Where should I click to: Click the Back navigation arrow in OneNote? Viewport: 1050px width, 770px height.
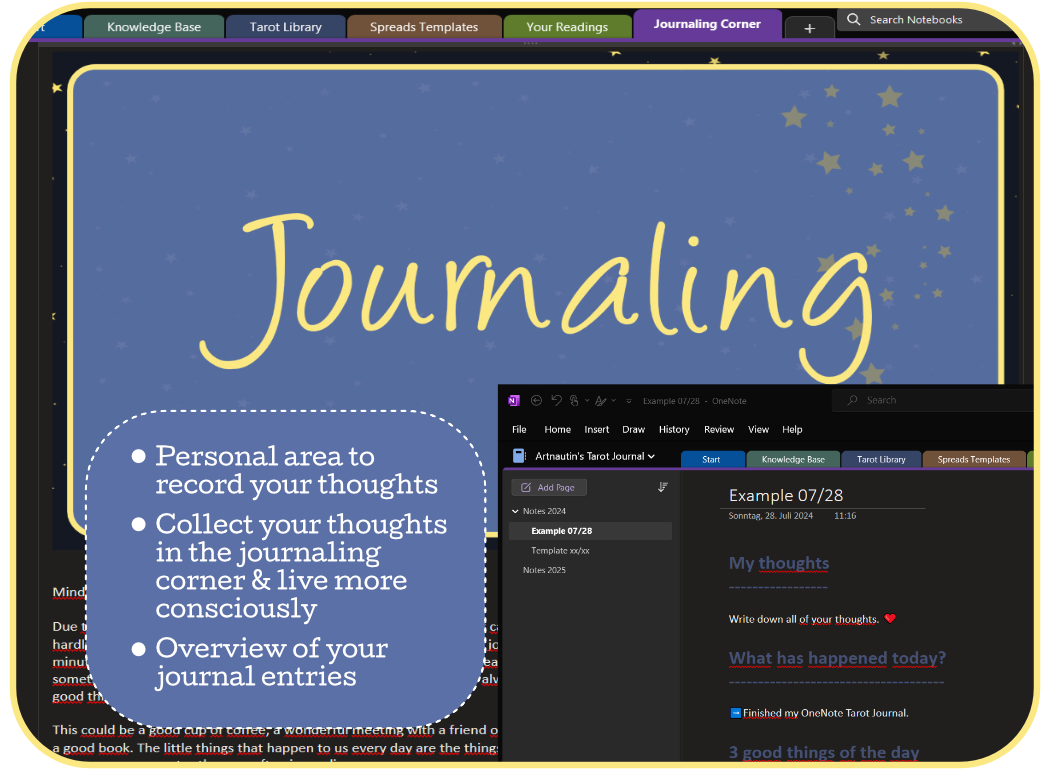[537, 400]
